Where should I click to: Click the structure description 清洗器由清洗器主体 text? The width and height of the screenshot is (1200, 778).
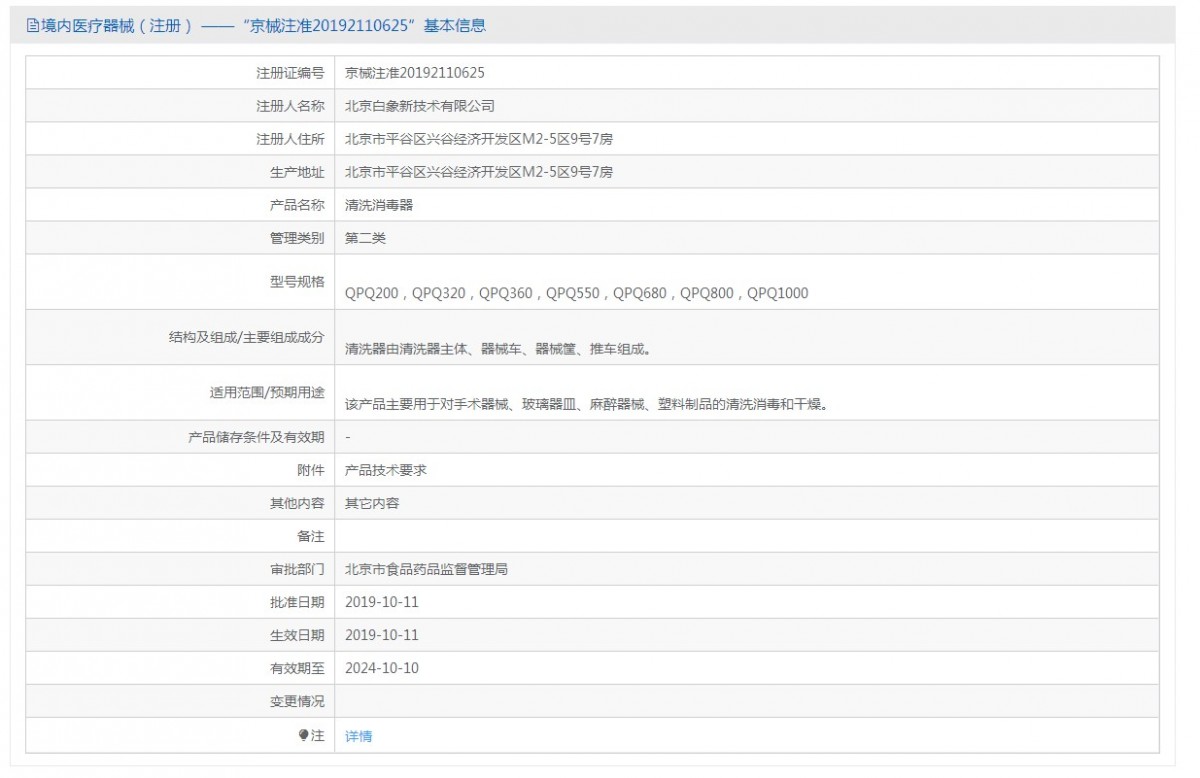[498, 349]
